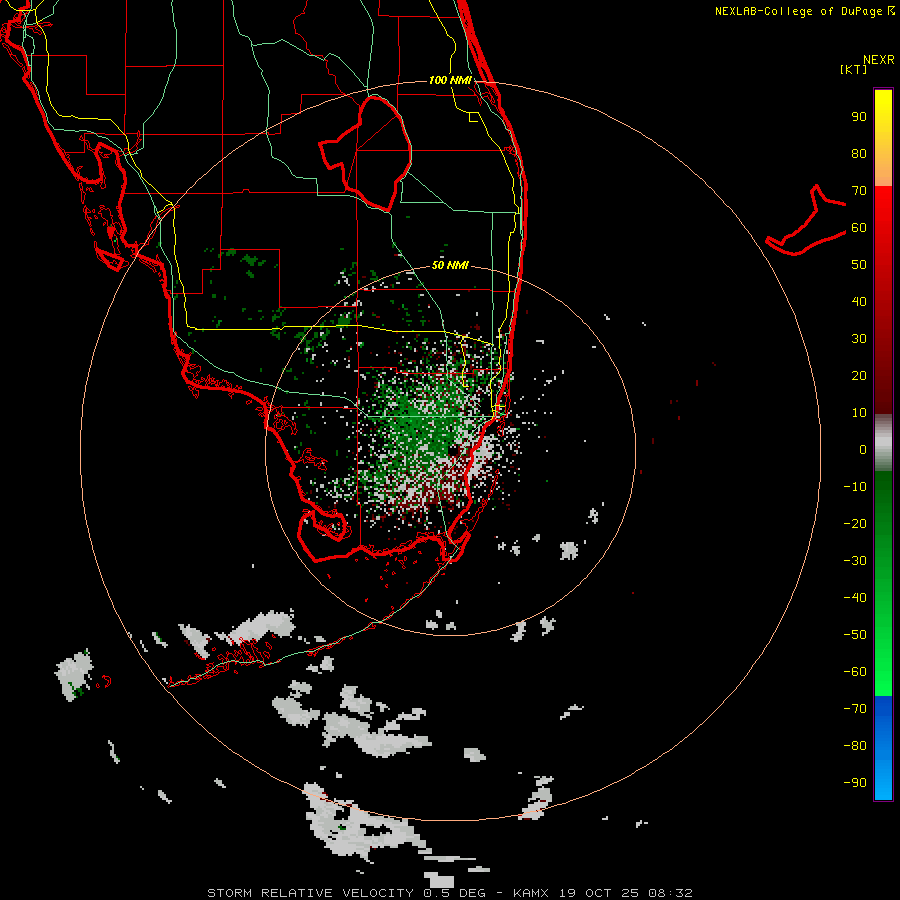
Task: Click the 100 NMI range ring label
Action: [x=450, y=80]
